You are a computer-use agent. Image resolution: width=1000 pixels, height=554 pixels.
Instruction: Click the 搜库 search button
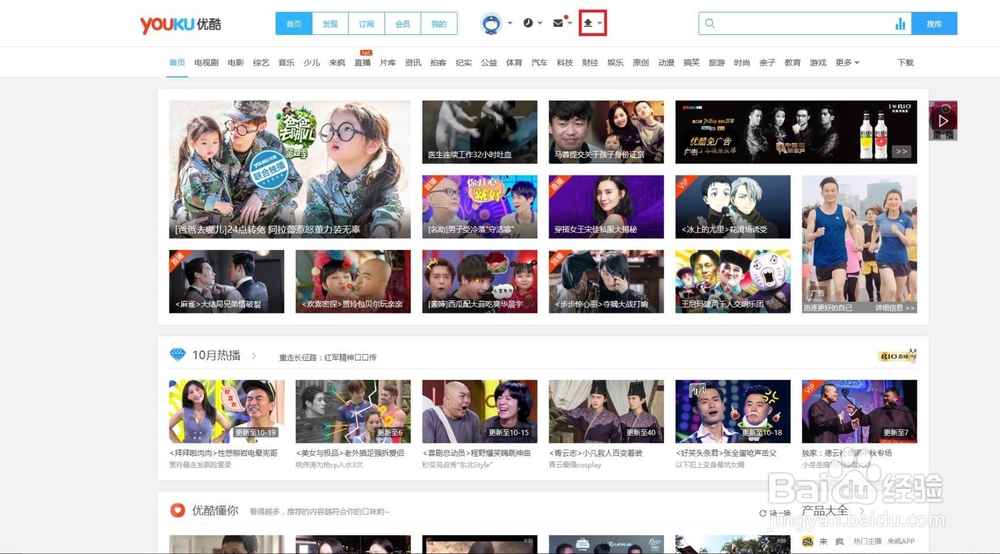point(934,24)
